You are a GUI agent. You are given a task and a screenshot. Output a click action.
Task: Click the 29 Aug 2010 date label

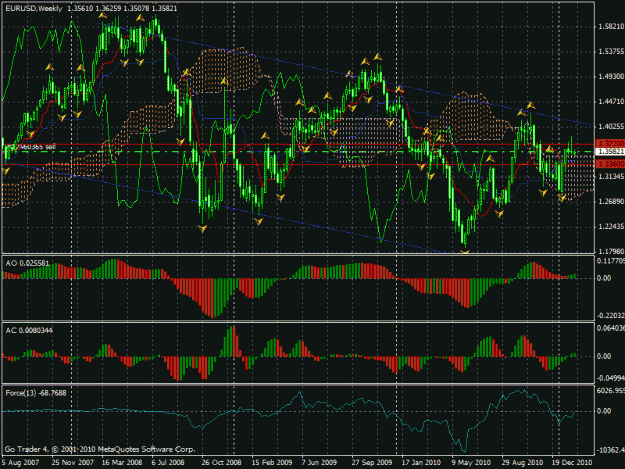point(522,463)
